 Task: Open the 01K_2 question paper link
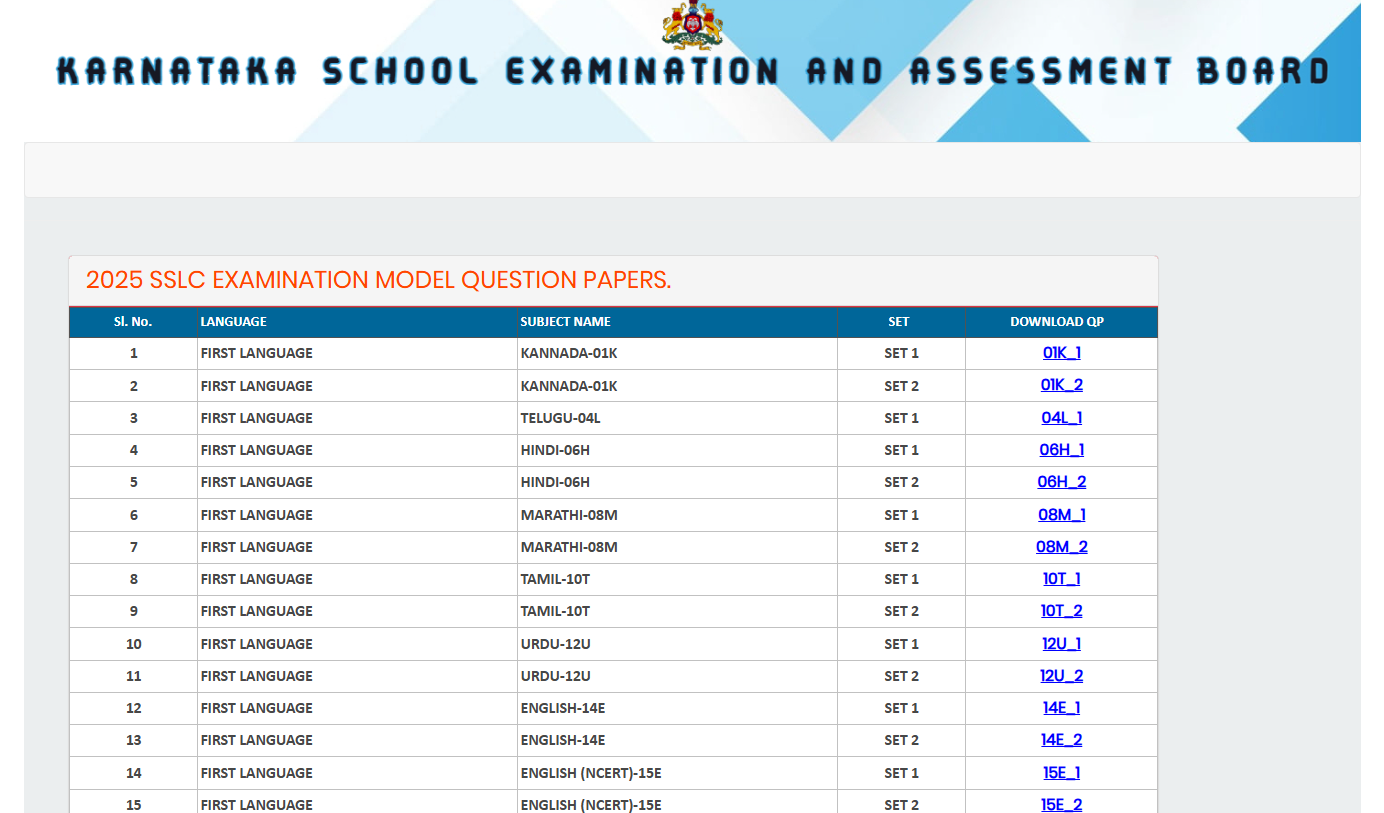tap(1060, 385)
